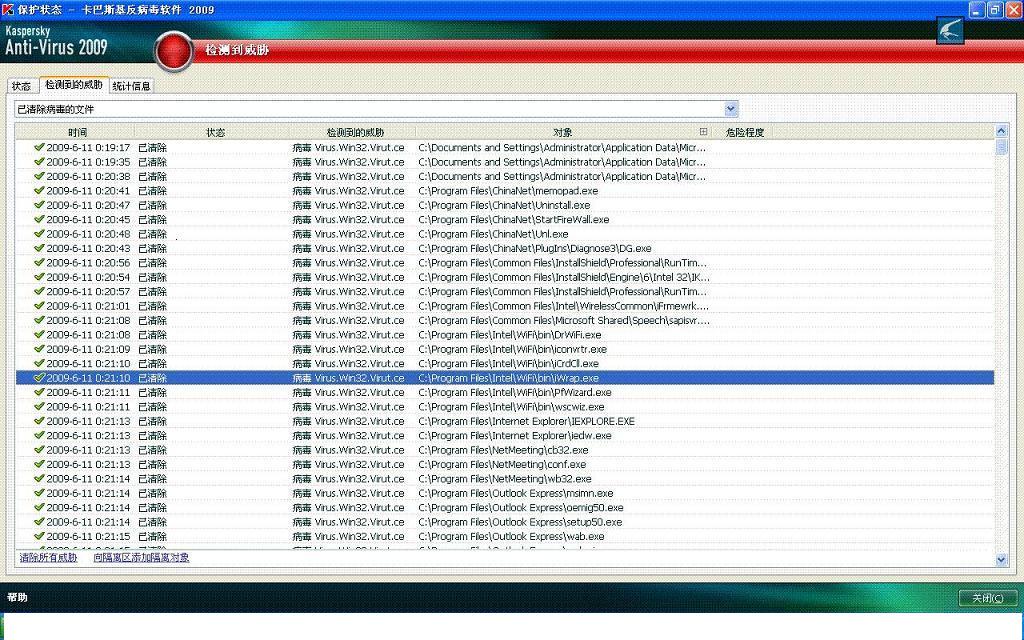Minimize the Kaspersky window

pyautogui.click(x=976, y=10)
